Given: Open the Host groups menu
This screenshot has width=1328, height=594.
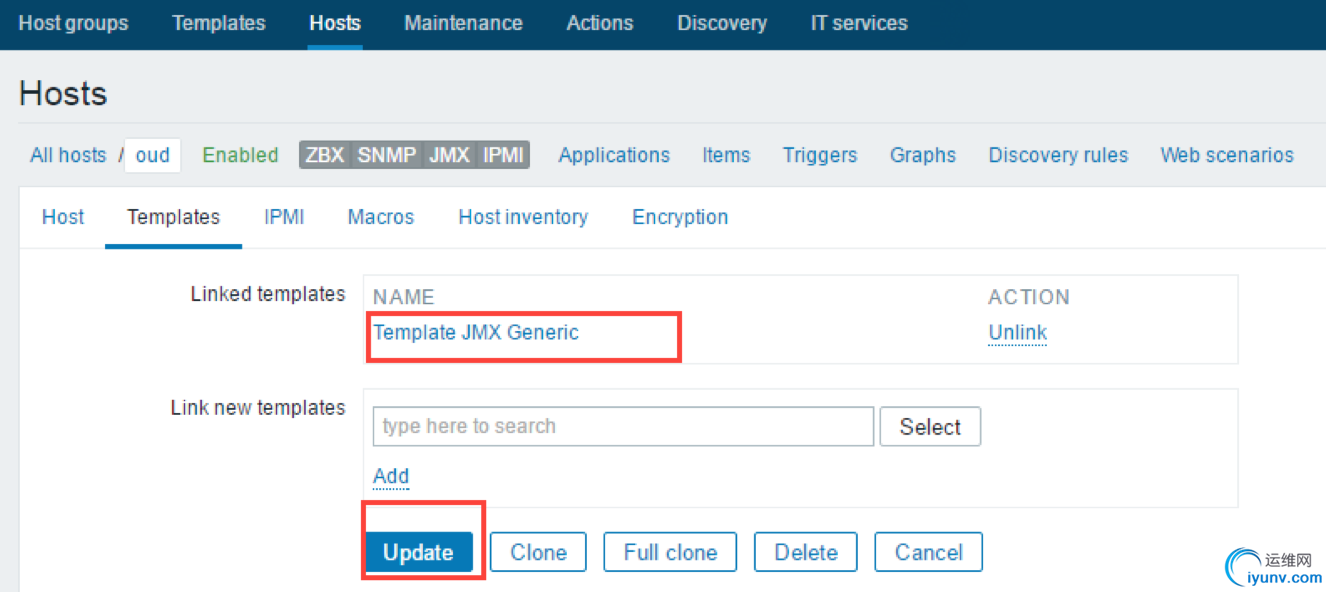Looking at the screenshot, I should point(73,23).
